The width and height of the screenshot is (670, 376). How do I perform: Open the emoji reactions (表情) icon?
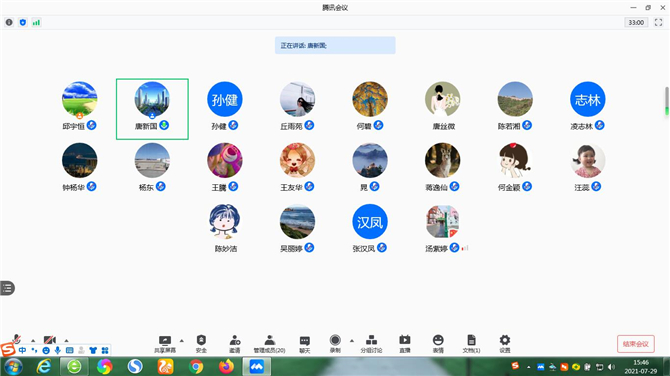click(x=438, y=344)
